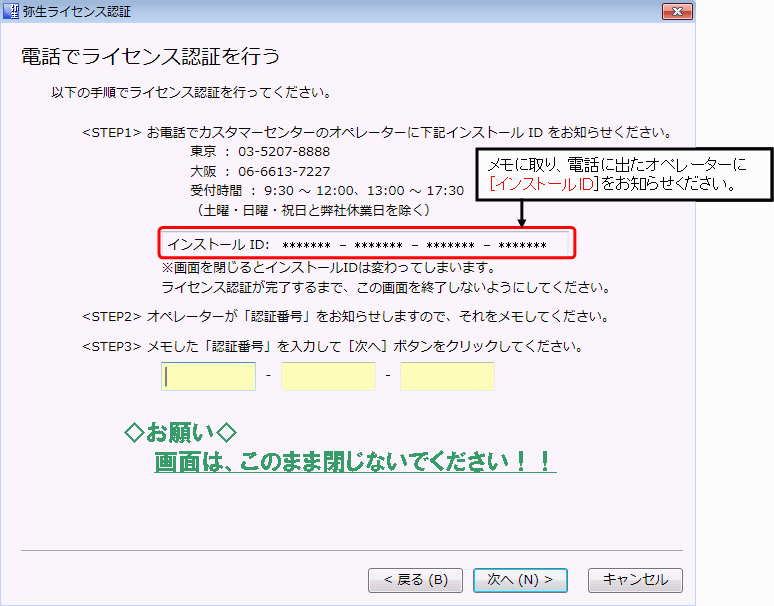This screenshot has width=774, height=606.
Task: Click the middle 認証番号 input box
Action: pos(328,376)
